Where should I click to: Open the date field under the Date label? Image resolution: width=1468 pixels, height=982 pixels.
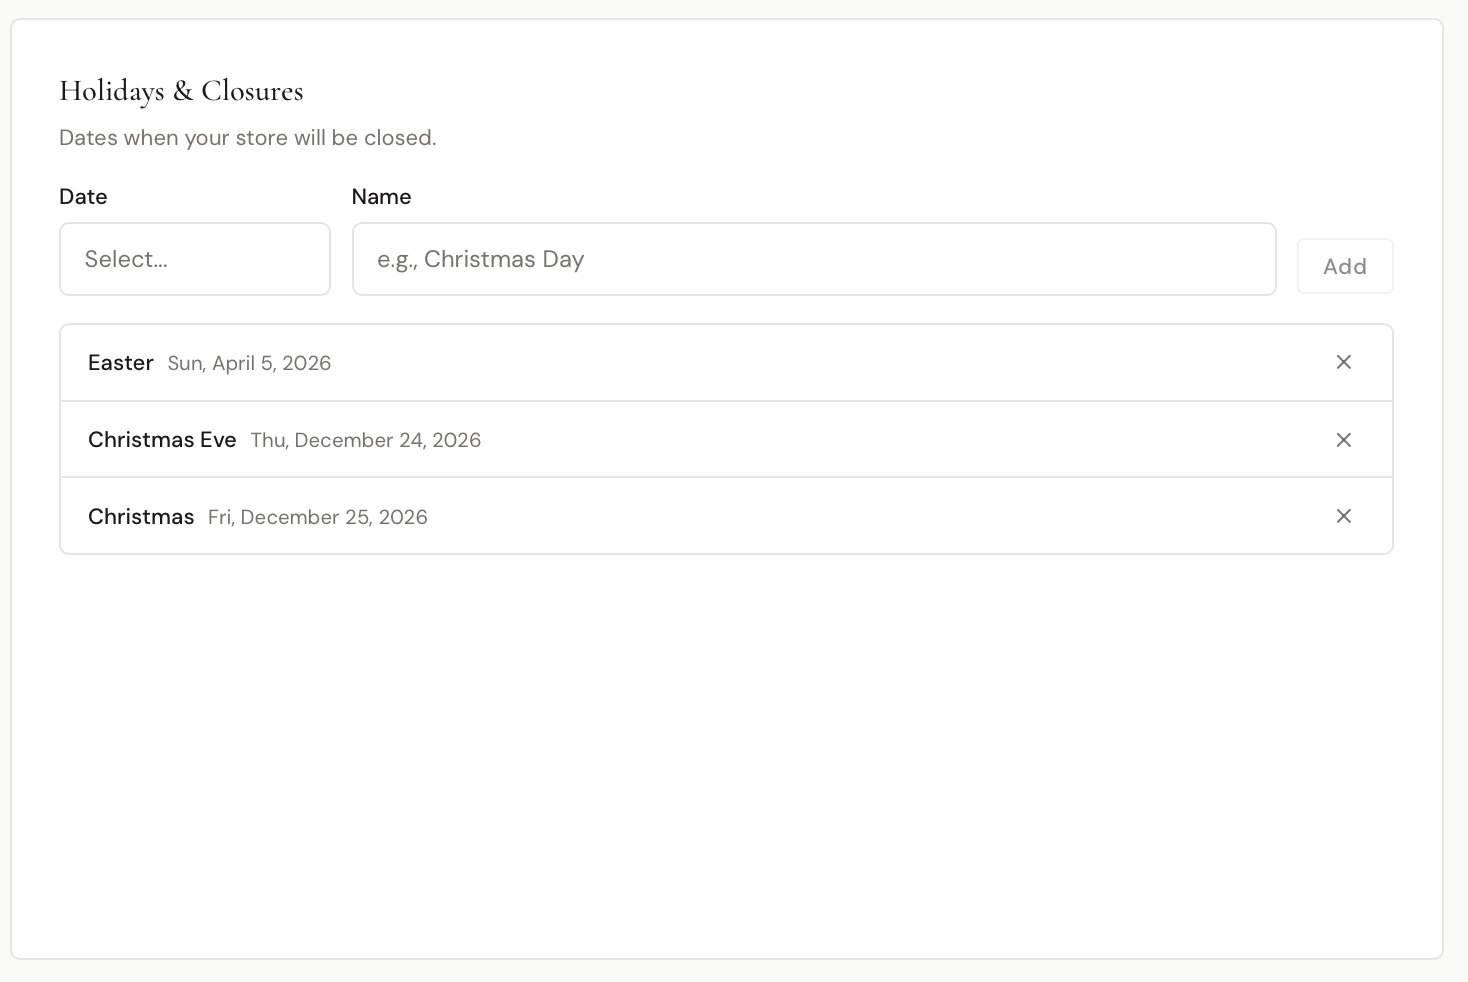pos(195,259)
